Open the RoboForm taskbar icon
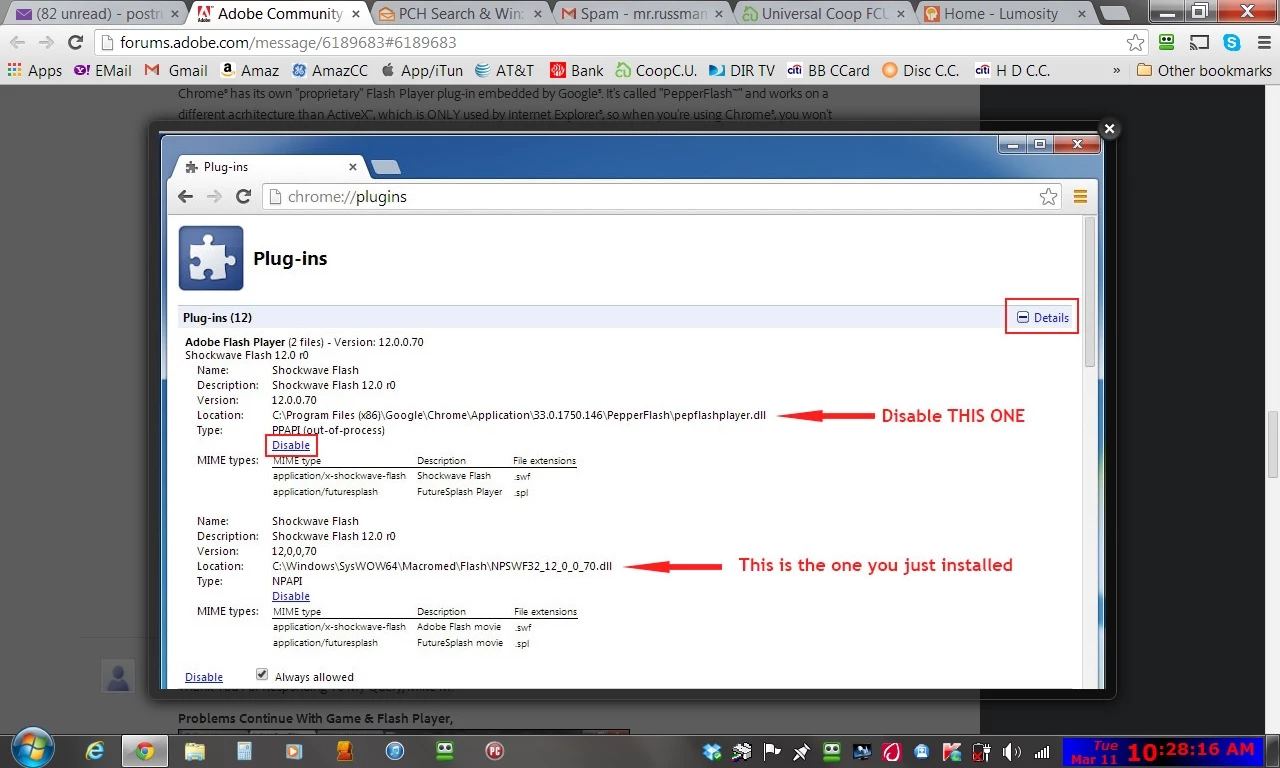Screen dimensions: 1280x768 click(444, 750)
